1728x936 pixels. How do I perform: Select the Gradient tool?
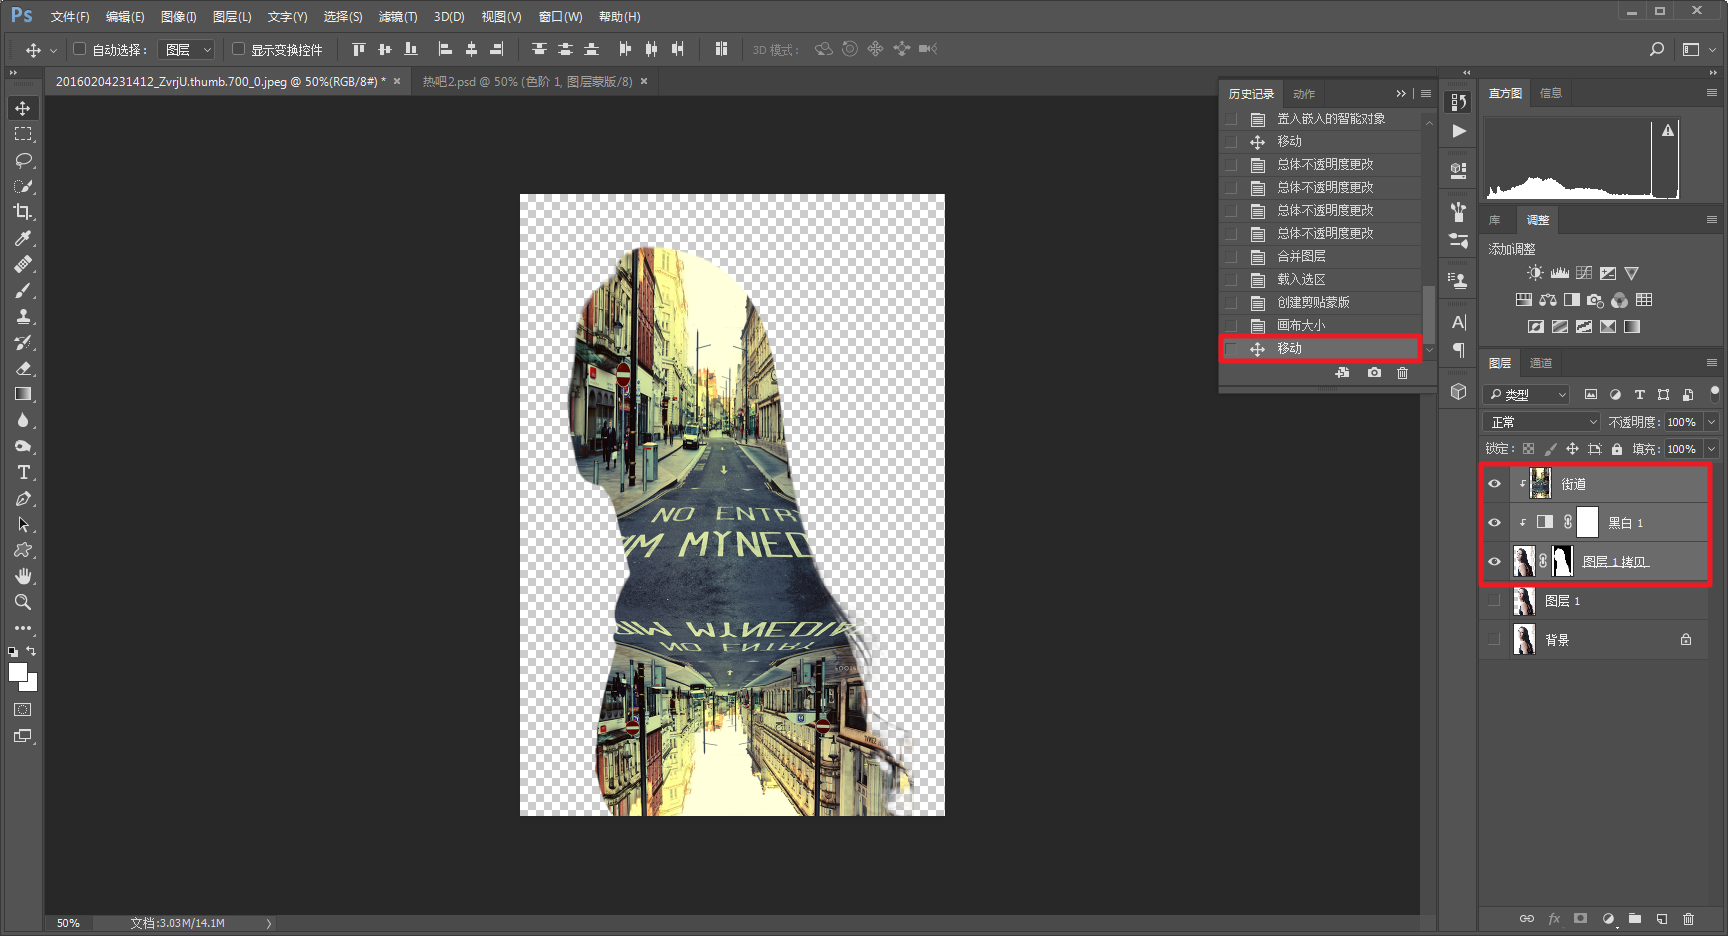[23, 394]
